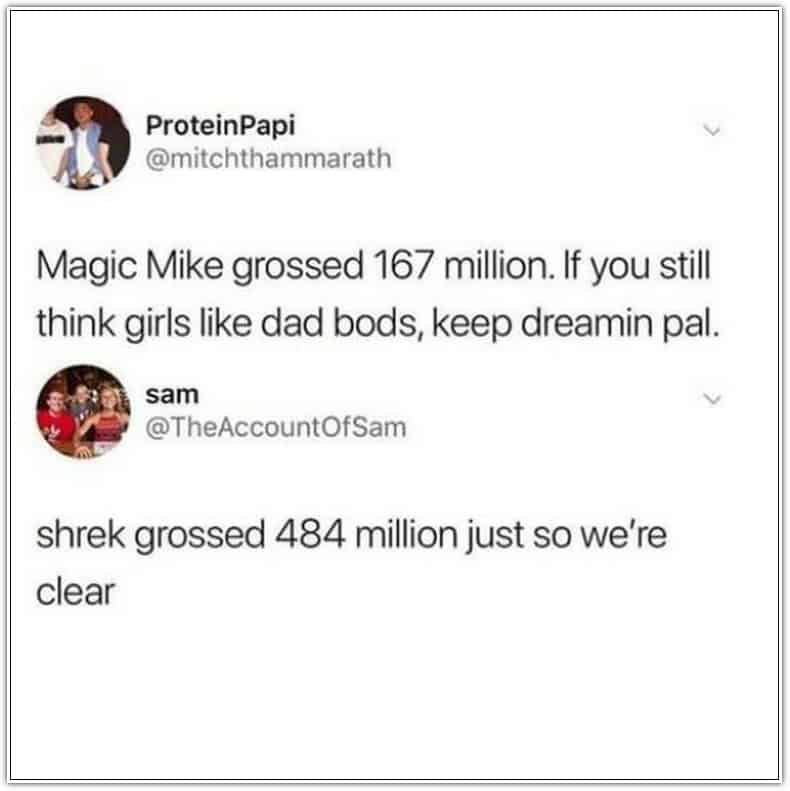Click the word "grossed" in ProteinPapi's tweet
This screenshot has height=791, width=790.
pyautogui.click(x=298, y=268)
